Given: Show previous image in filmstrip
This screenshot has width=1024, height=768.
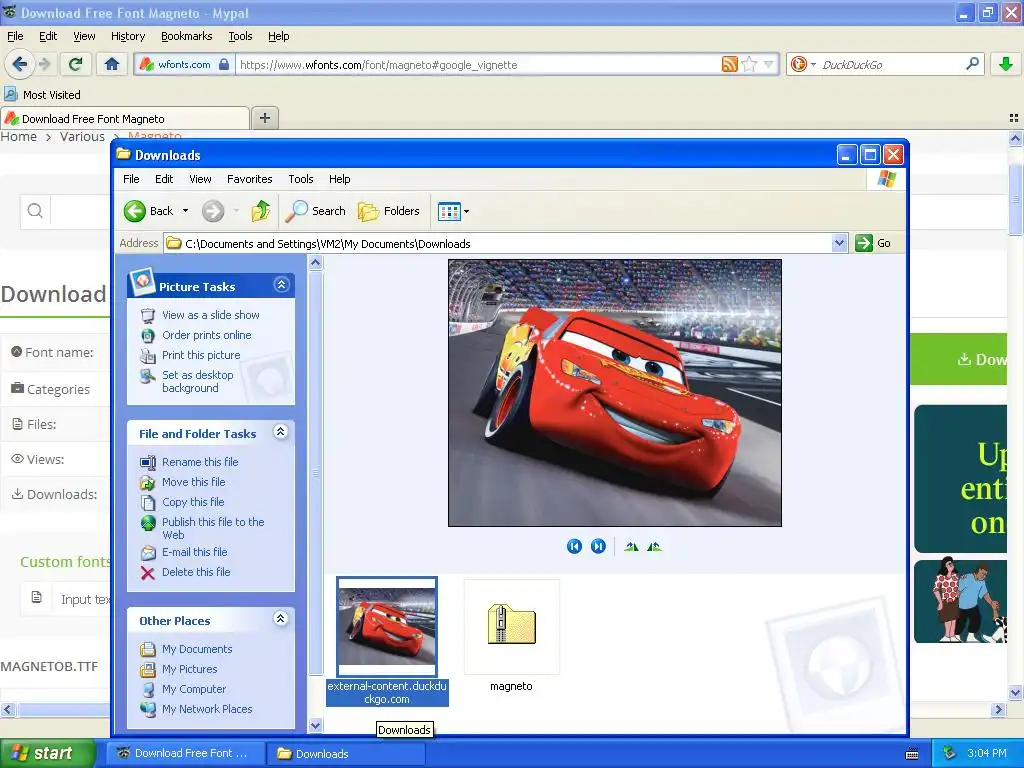Looking at the screenshot, I should (x=574, y=546).
